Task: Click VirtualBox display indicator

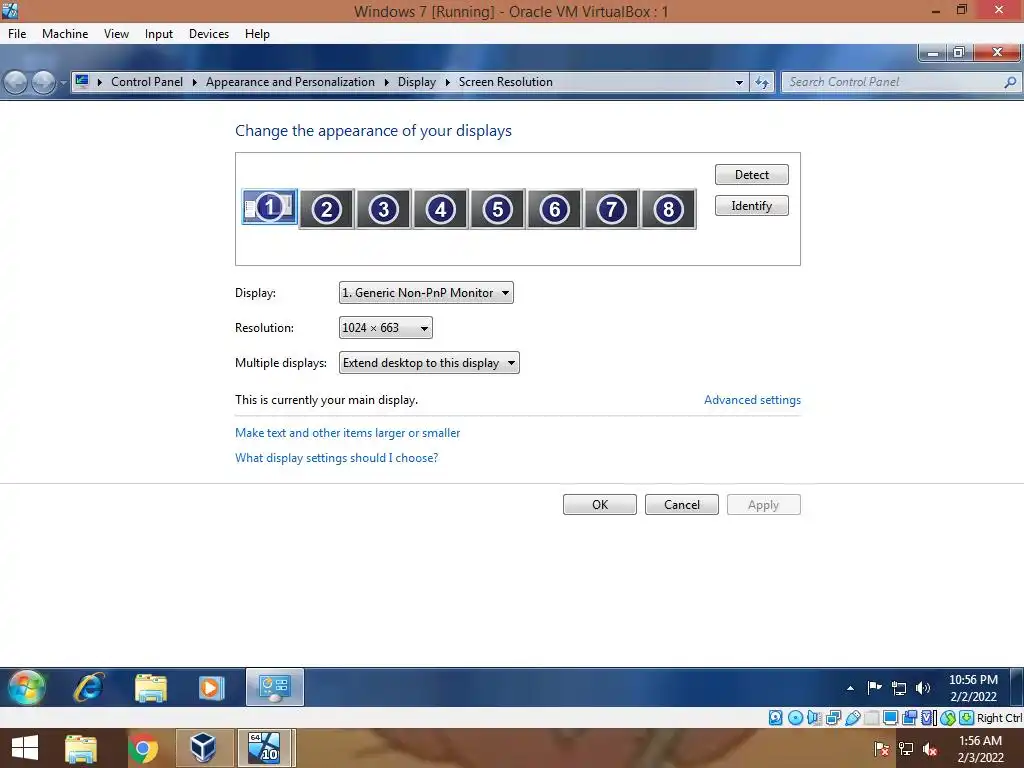Action: click(x=890, y=718)
